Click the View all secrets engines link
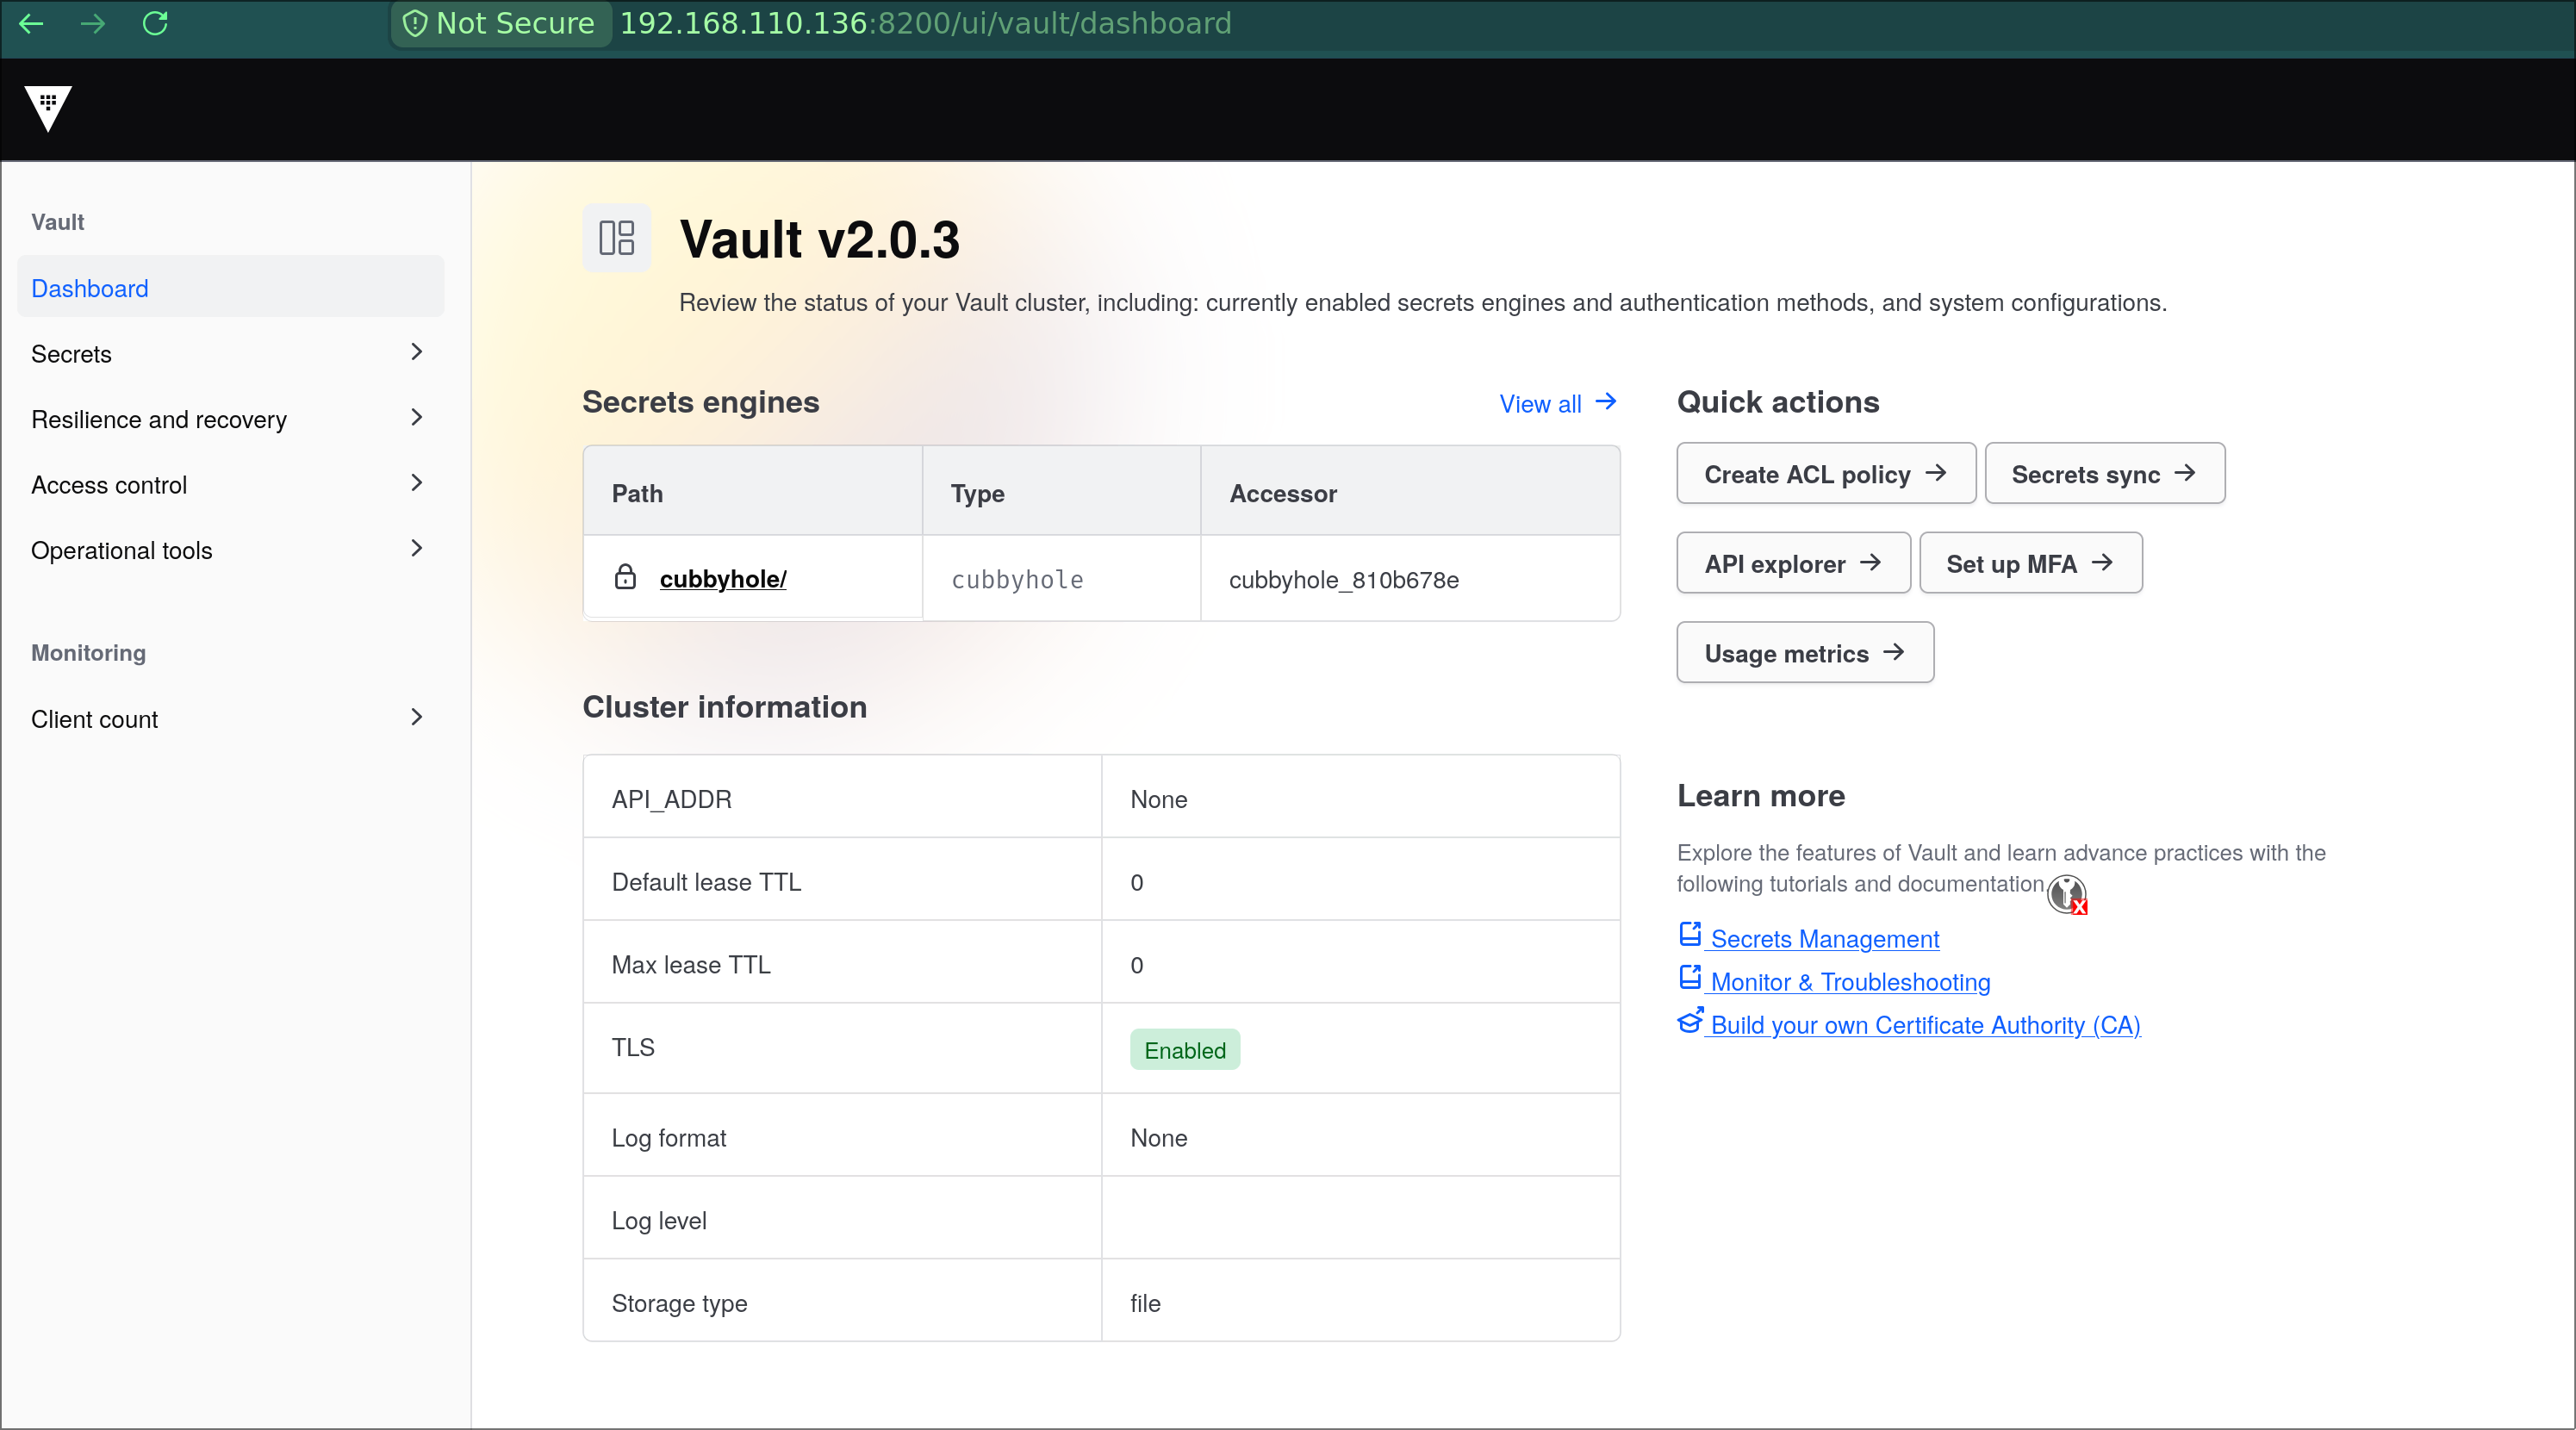Image resolution: width=2576 pixels, height=1430 pixels. click(x=1557, y=403)
